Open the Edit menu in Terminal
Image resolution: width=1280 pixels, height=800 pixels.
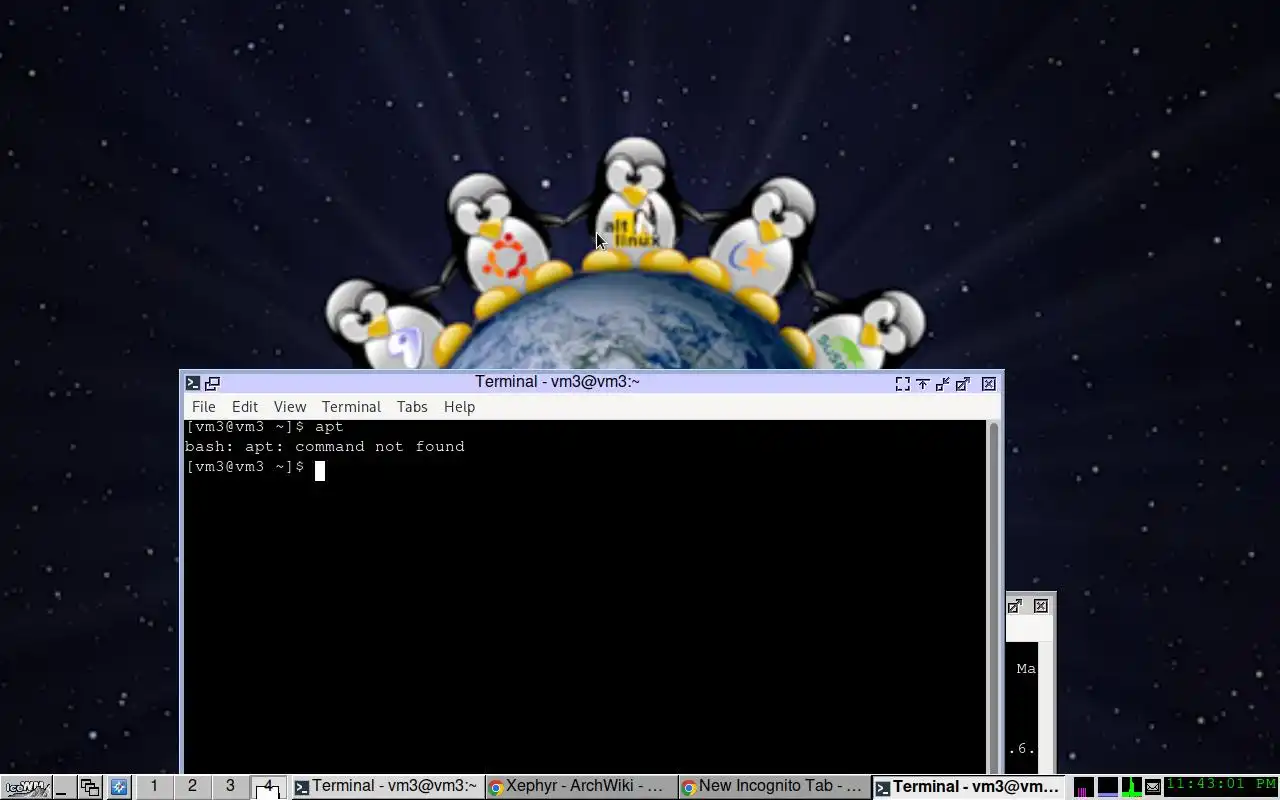[245, 407]
